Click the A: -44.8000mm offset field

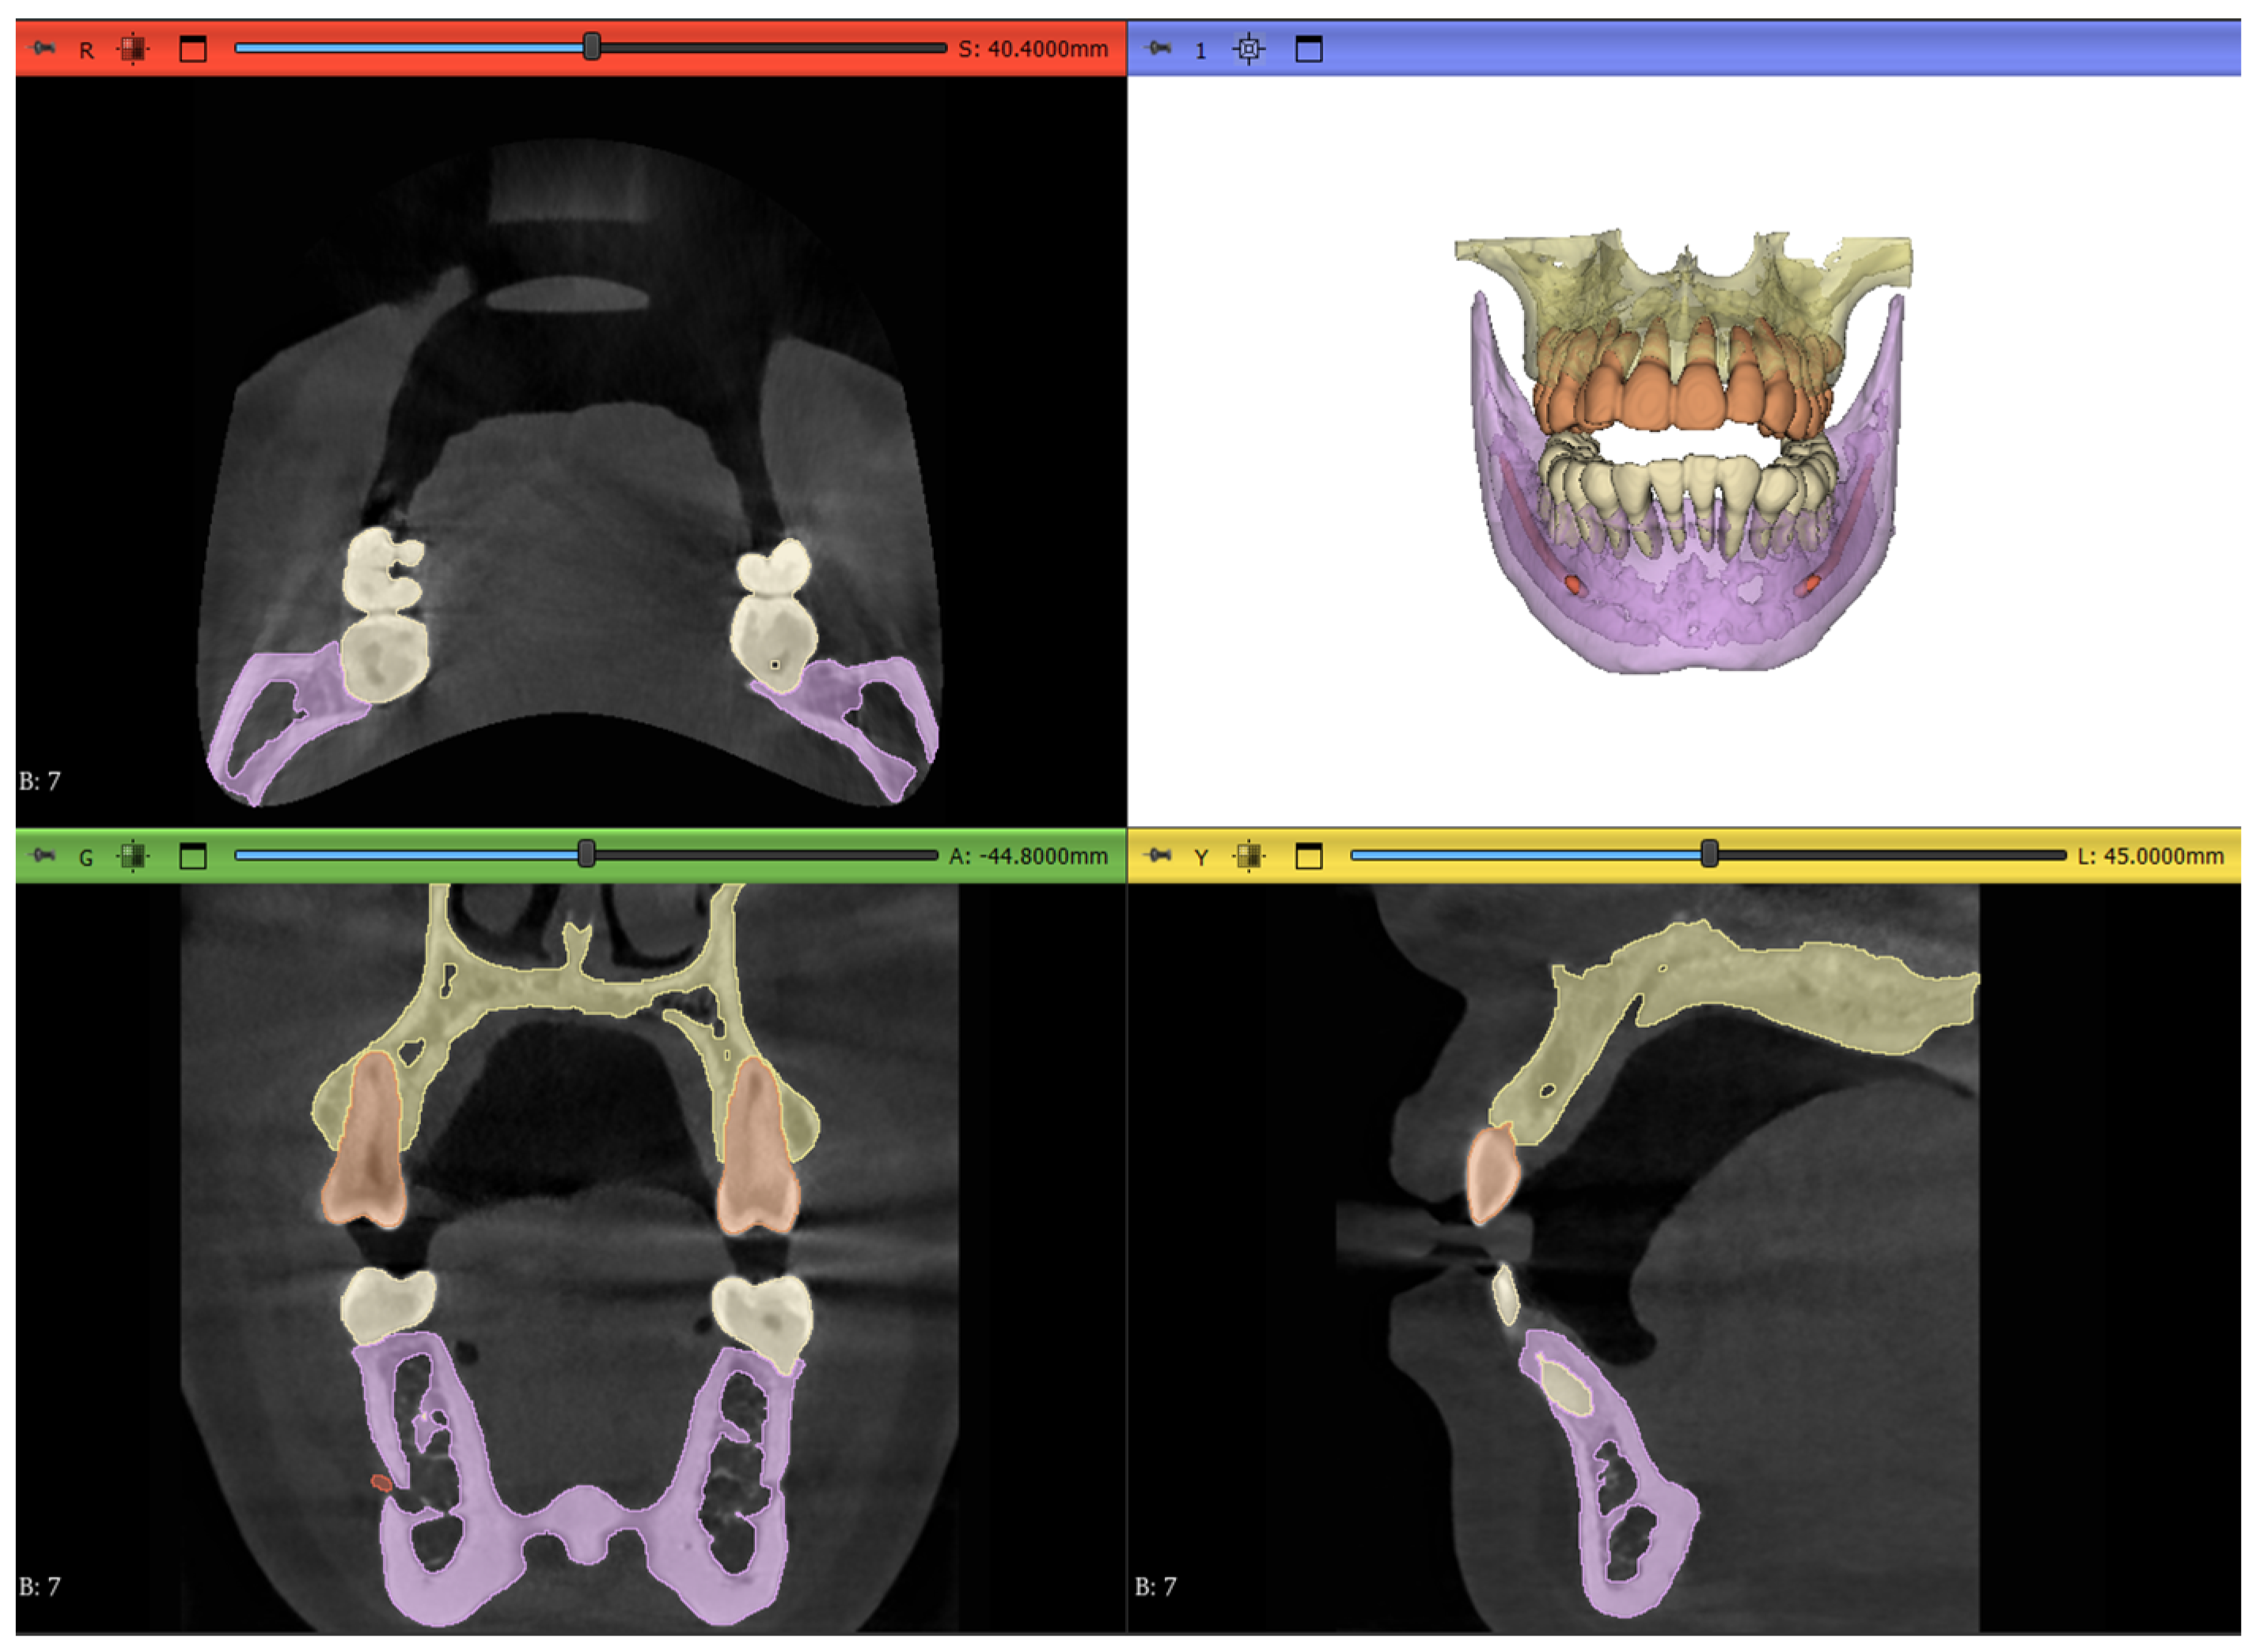click(1028, 857)
